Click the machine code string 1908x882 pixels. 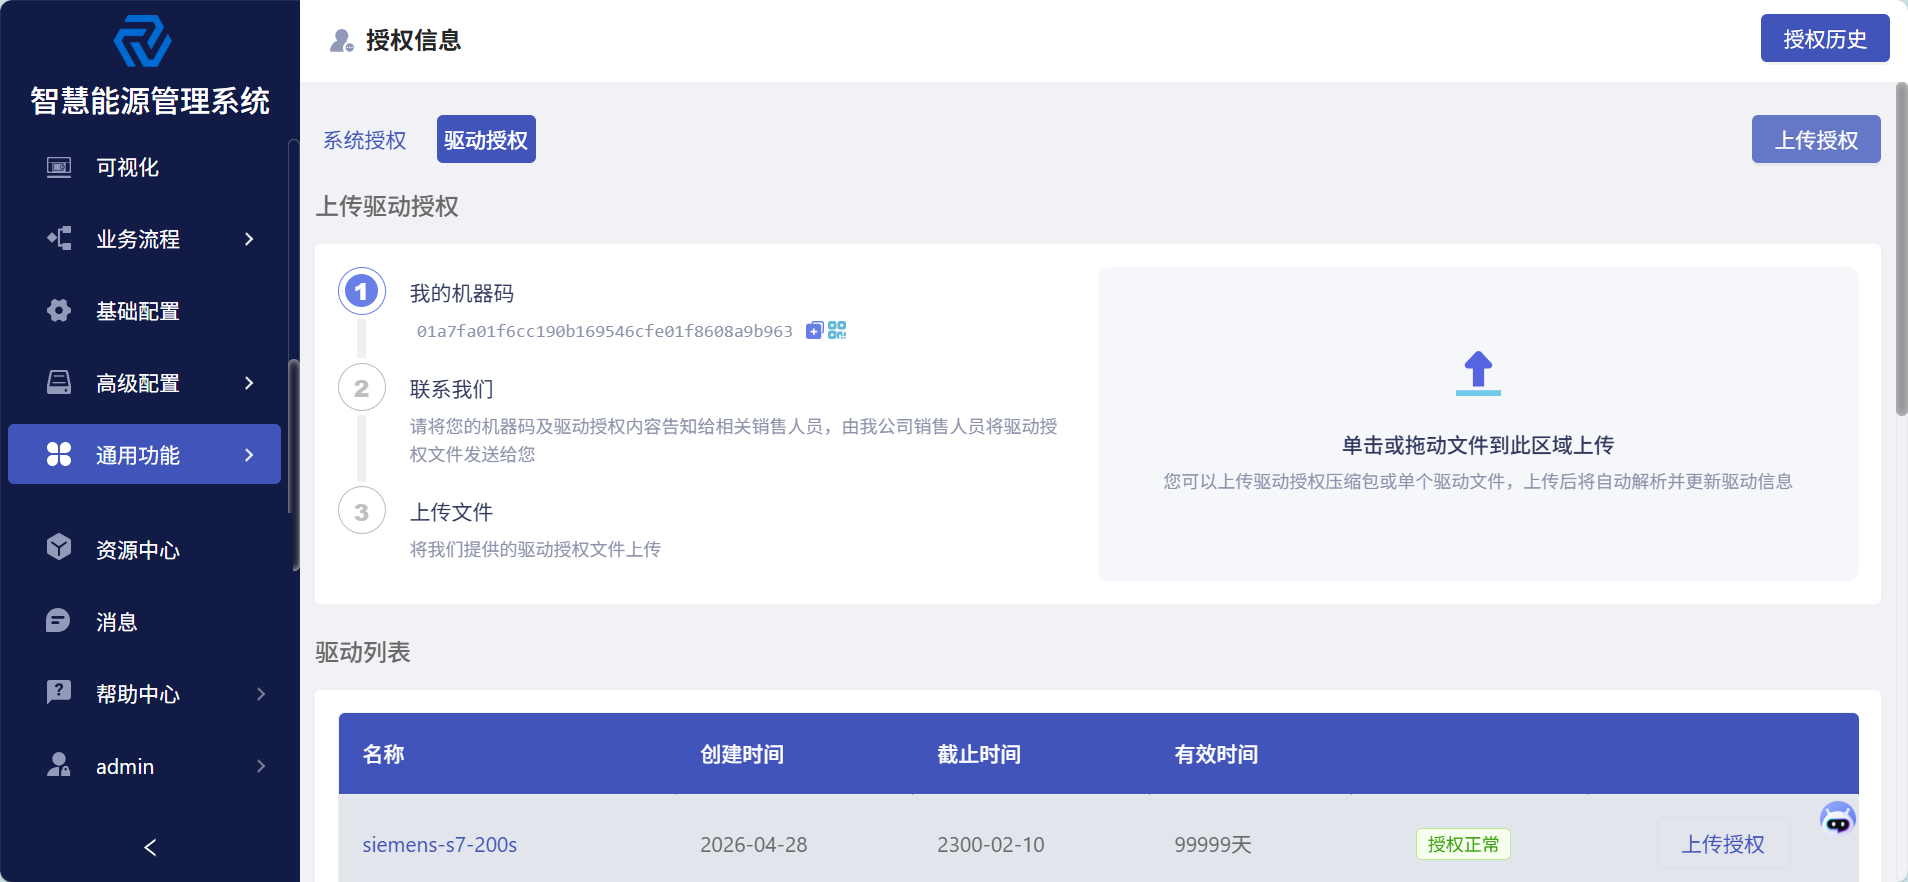coord(605,331)
